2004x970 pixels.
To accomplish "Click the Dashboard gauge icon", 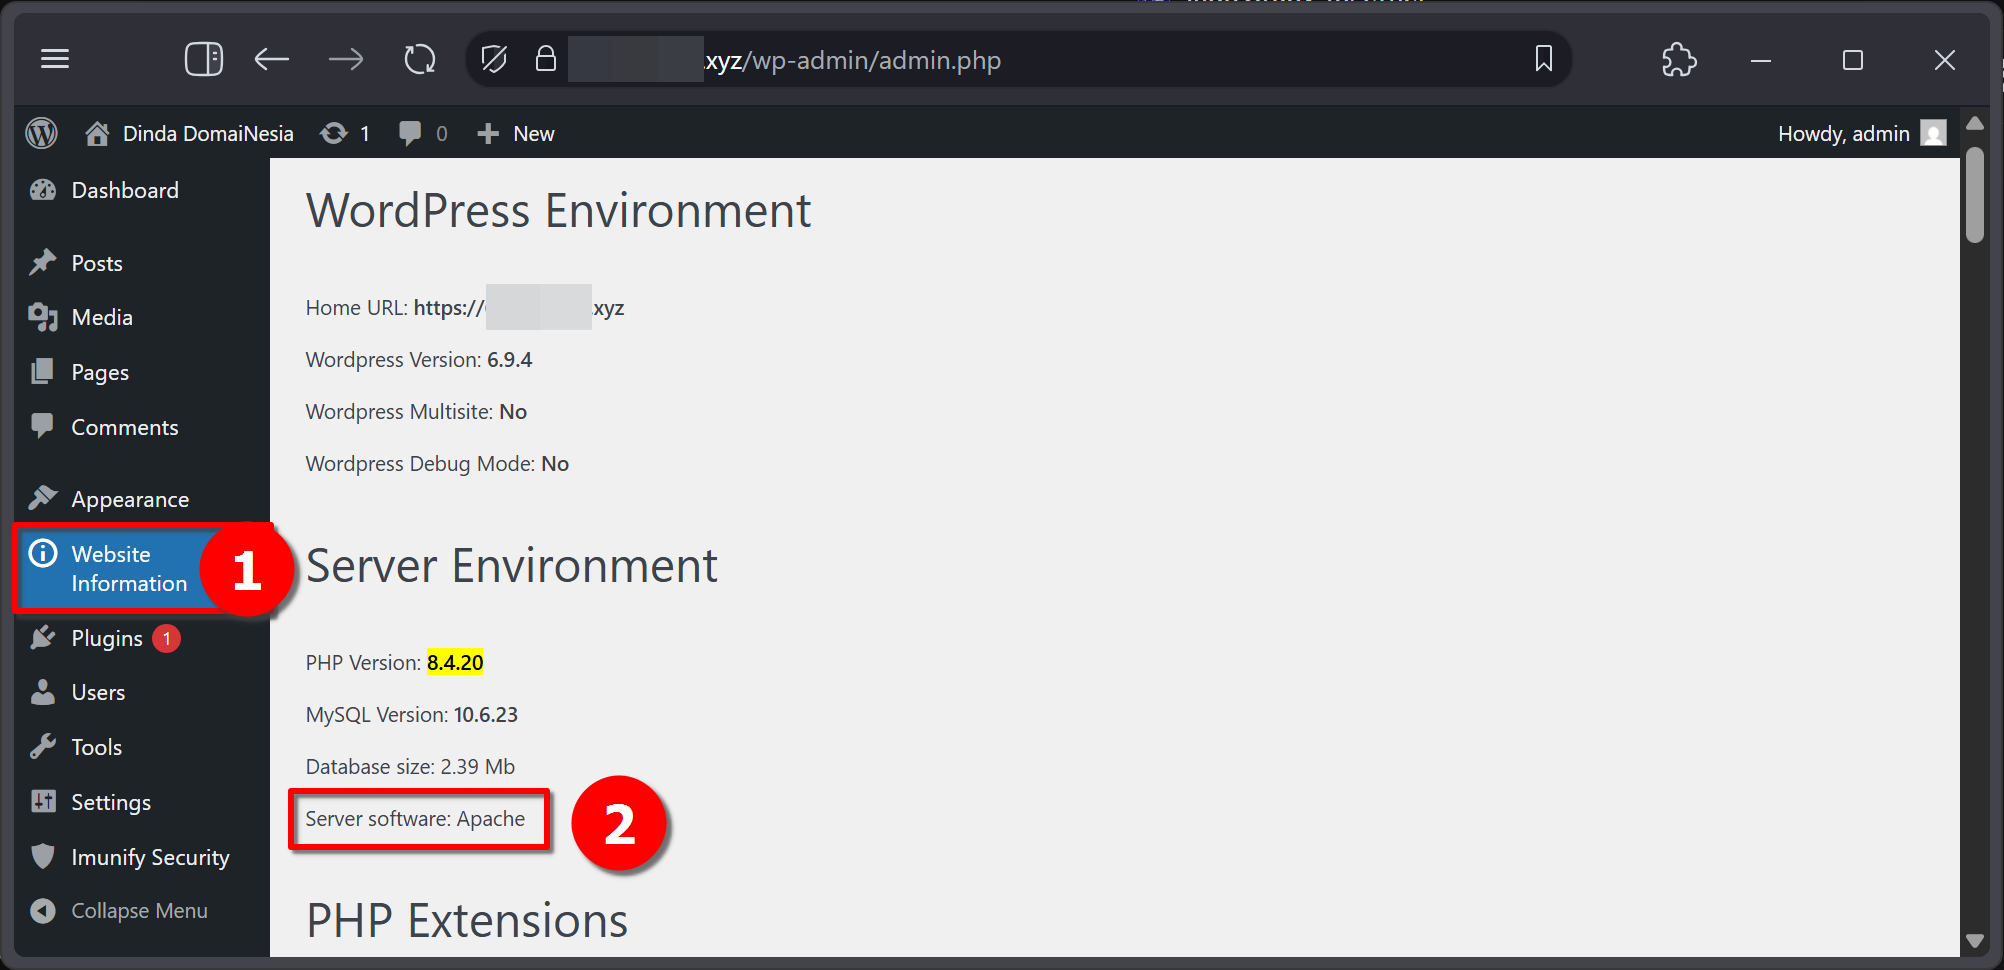I will coord(43,190).
